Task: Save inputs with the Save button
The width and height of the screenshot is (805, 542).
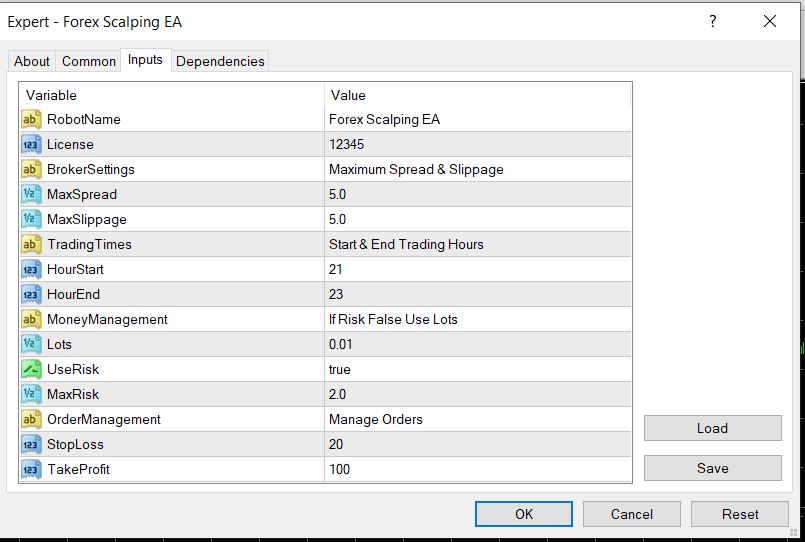Action: point(713,468)
